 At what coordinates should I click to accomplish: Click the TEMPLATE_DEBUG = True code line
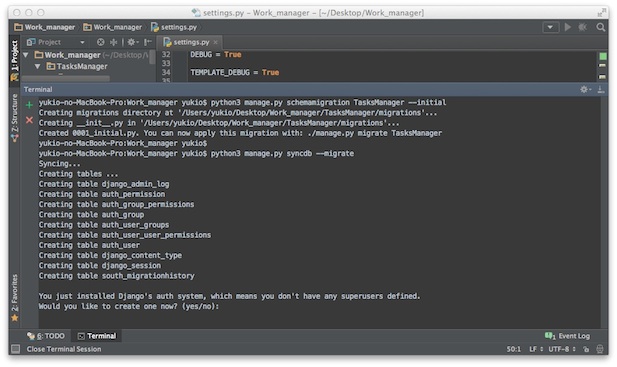pos(235,72)
